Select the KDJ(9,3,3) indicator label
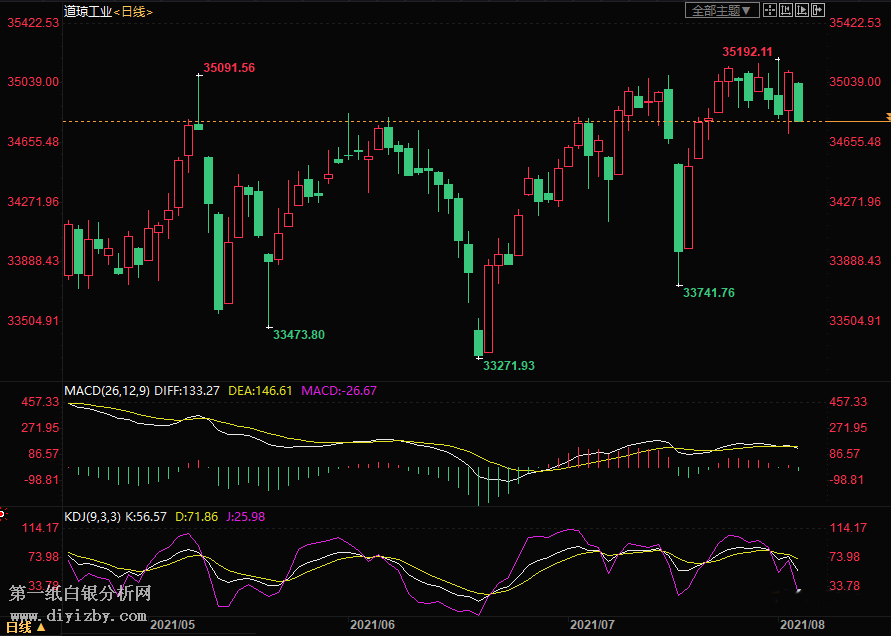 pyautogui.click(x=92, y=517)
